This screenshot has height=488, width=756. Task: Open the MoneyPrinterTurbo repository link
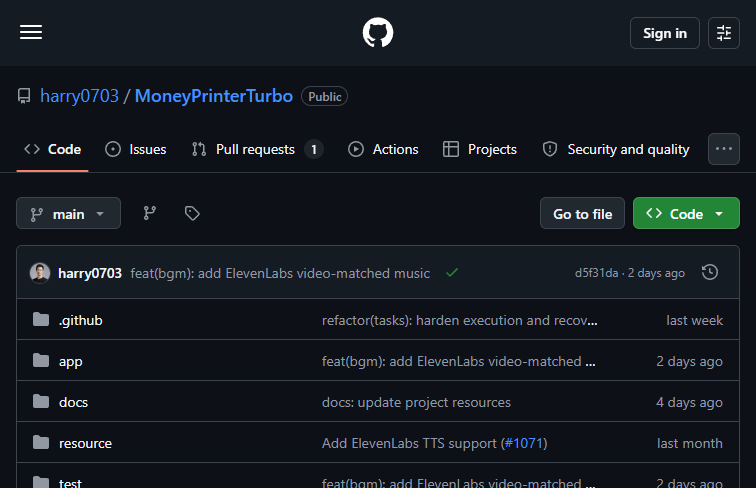[214, 96]
